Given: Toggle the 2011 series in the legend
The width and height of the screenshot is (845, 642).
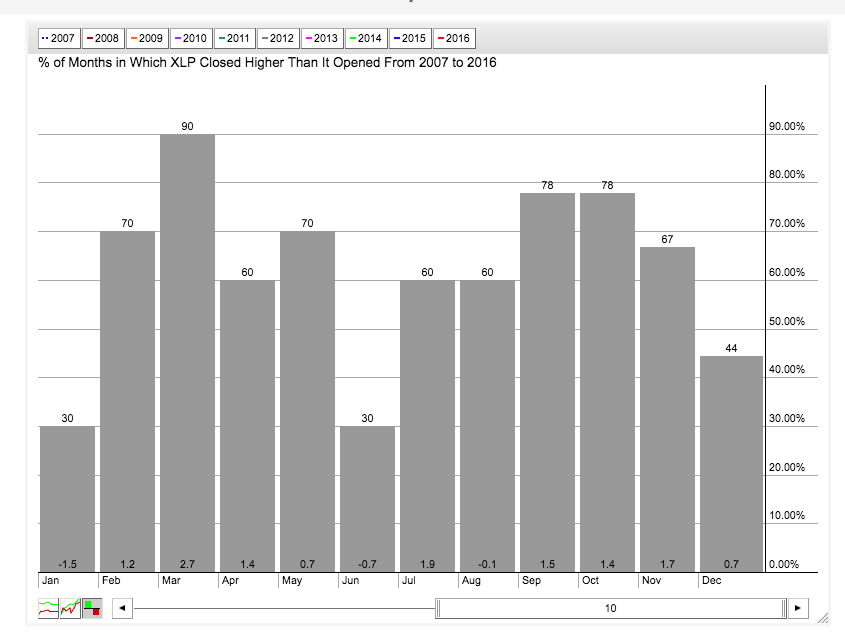Looking at the screenshot, I should [x=235, y=38].
